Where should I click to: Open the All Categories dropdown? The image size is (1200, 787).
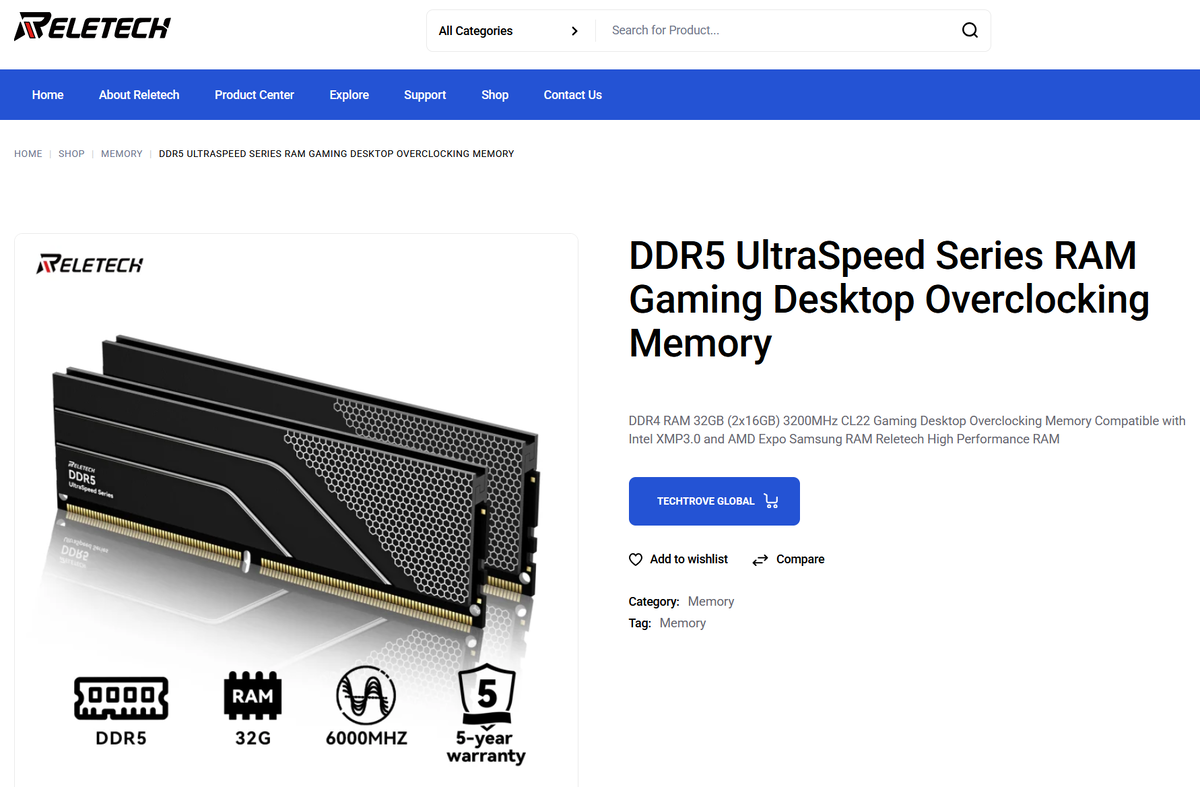pos(510,31)
